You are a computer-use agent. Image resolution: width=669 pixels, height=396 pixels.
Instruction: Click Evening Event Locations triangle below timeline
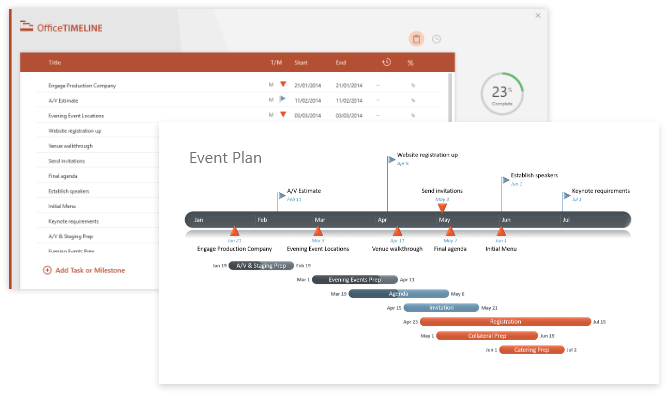pyautogui.click(x=318, y=231)
